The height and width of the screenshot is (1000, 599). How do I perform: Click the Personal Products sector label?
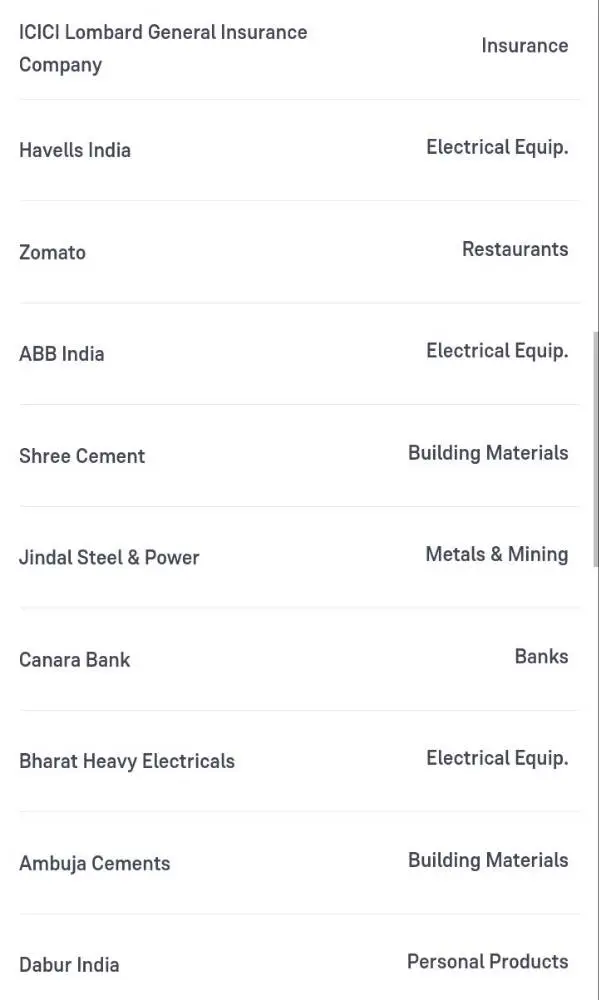pyautogui.click(x=487, y=961)
